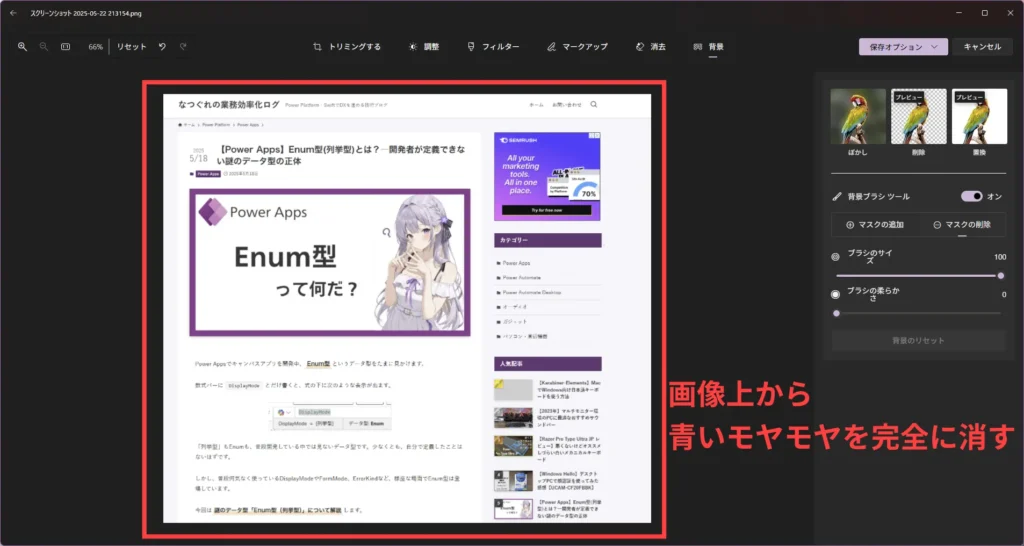Screen dimensions: 1024x546
Task: Choose the ぼかし background thumbnail
Action: [x=858, y=116]
